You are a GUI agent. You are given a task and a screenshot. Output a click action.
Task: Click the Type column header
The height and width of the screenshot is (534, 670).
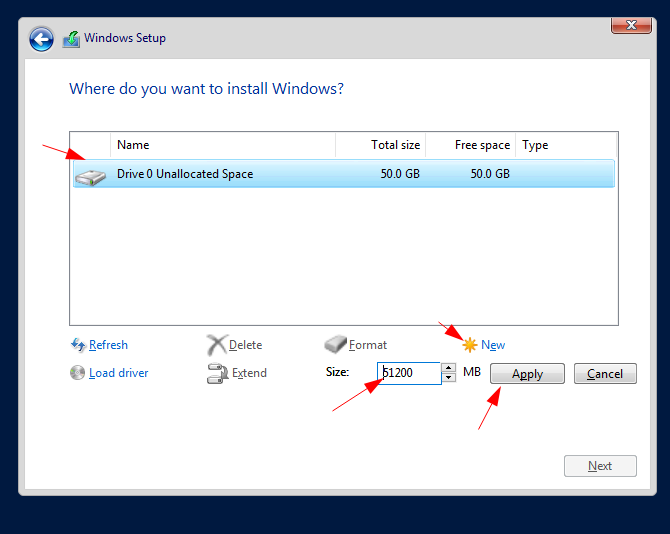click(x=566, y=145)
